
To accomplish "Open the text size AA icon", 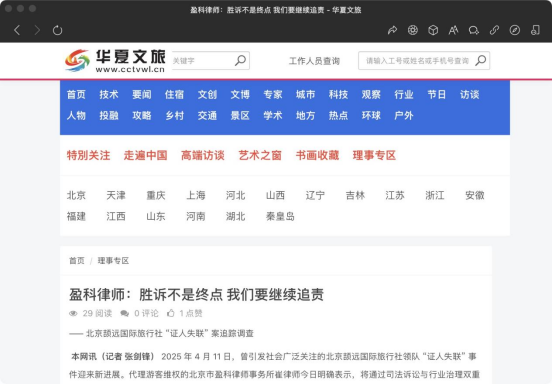I will (x=453, y=30).
